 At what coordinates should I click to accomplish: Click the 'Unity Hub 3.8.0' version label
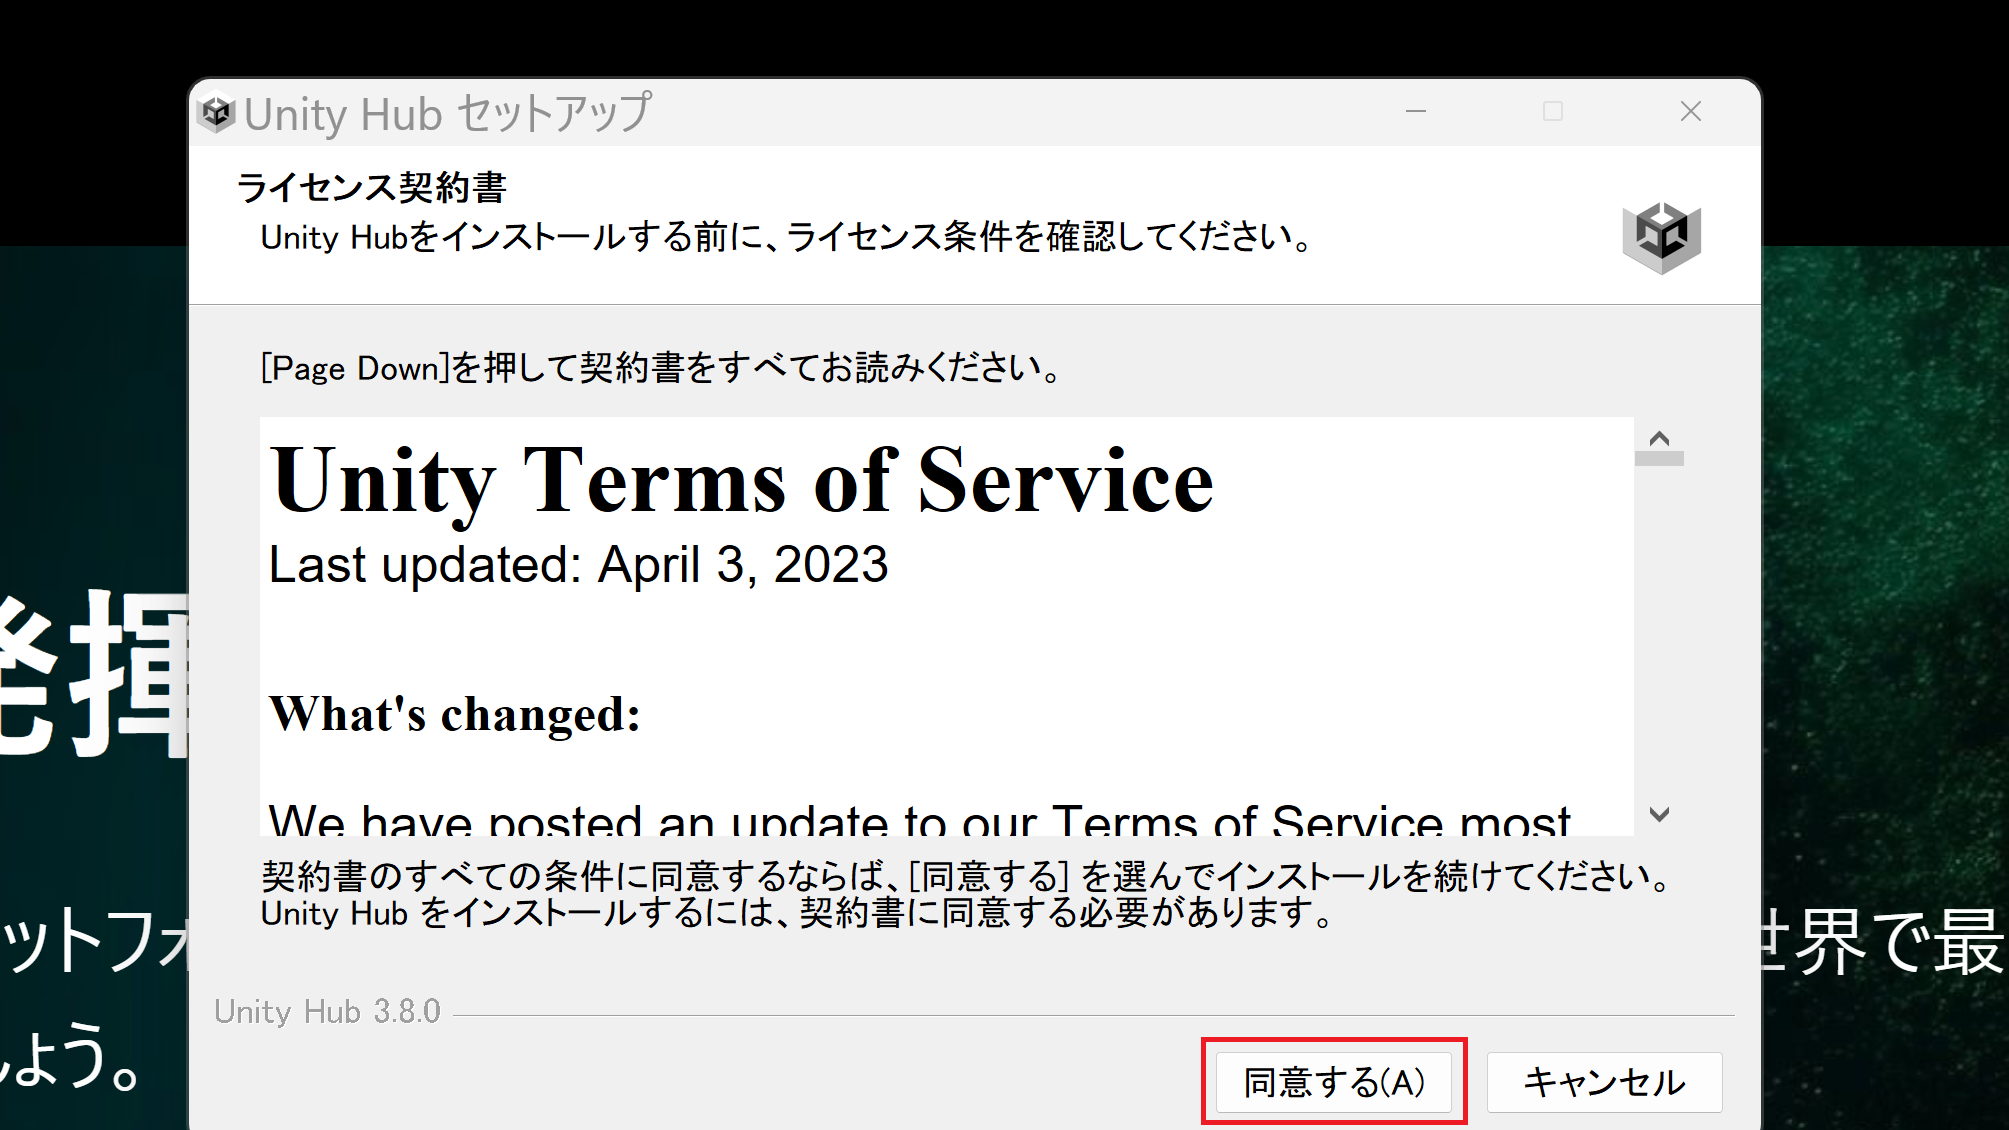pyautogui.click(x=327, y=1012)
